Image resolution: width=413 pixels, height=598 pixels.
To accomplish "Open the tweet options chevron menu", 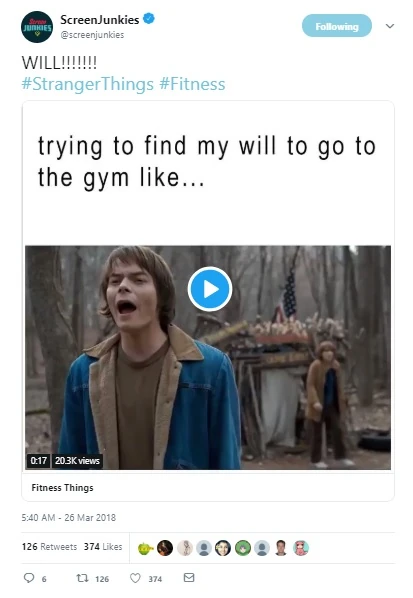I will coord(390,26).
